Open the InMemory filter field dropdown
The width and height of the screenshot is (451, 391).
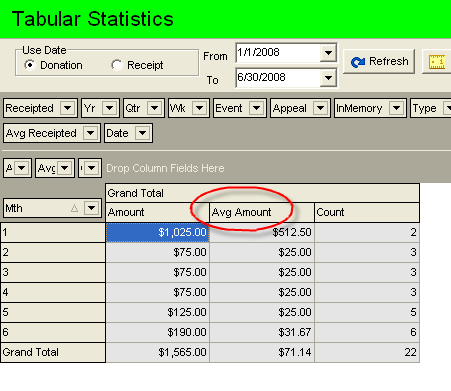[396, 108]
